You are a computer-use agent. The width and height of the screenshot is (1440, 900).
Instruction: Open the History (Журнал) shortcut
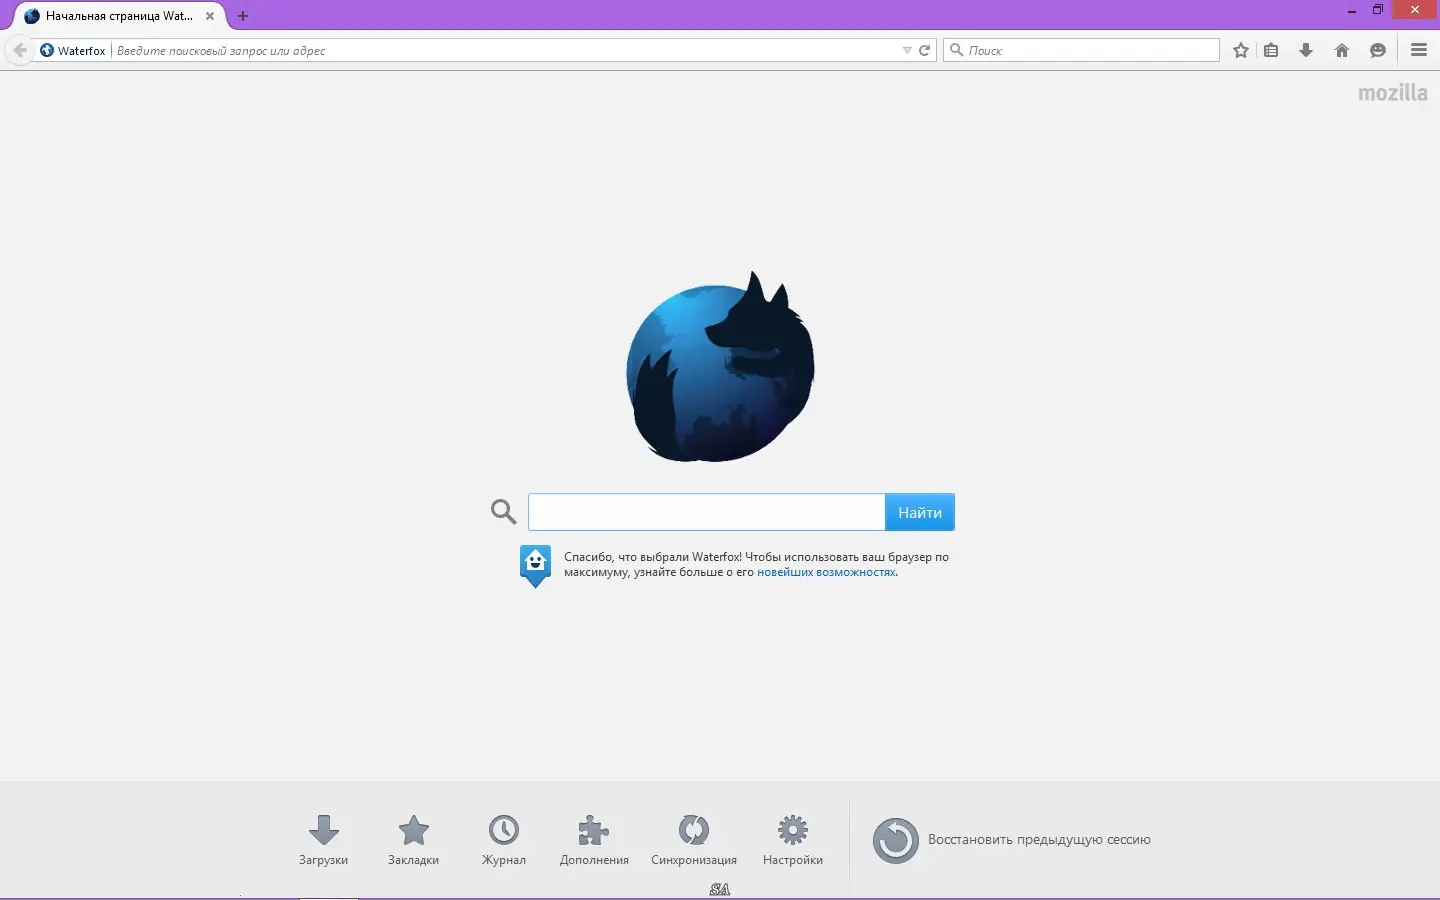click(x=504, y=840)
